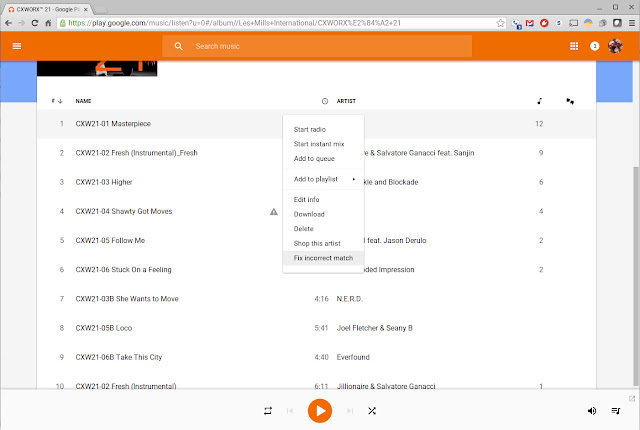Viewport: 640px width, 430px height.
Task: Click the album art thumbnail
Action: (x=97, y=68)
